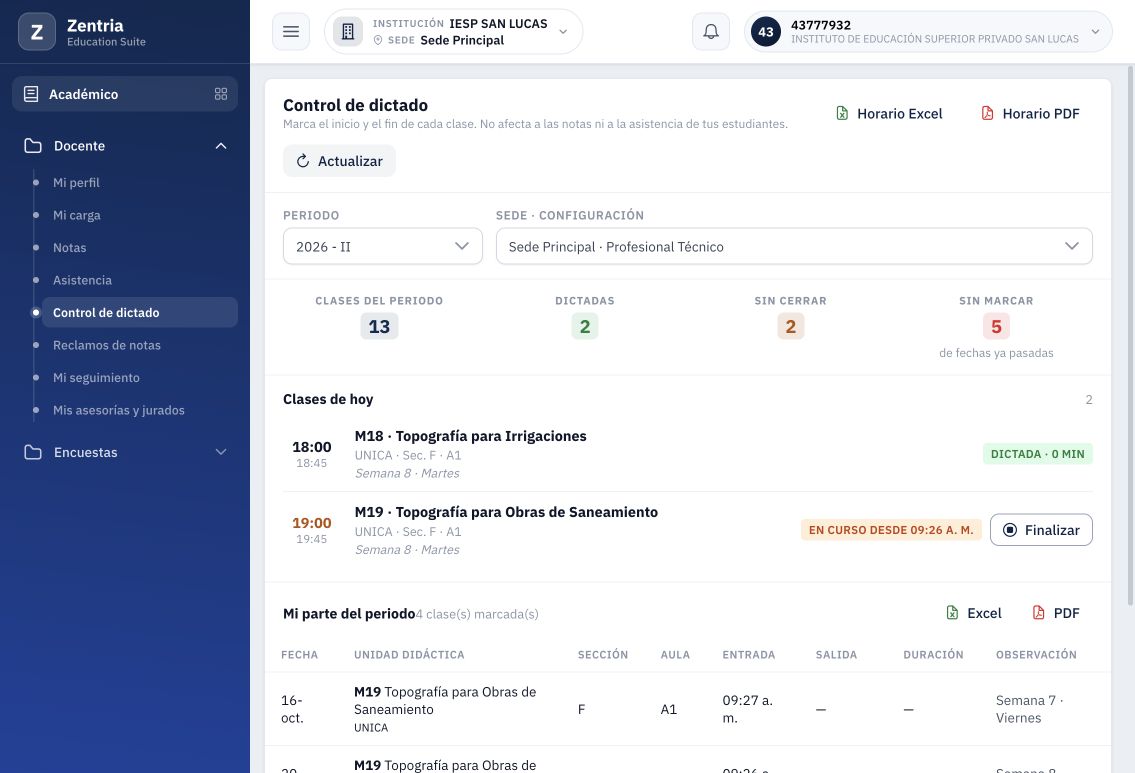Viewport: 1135px width, 773px height.
Task: Download schedule via Horario PDF
Action: tap(1031, 114)
